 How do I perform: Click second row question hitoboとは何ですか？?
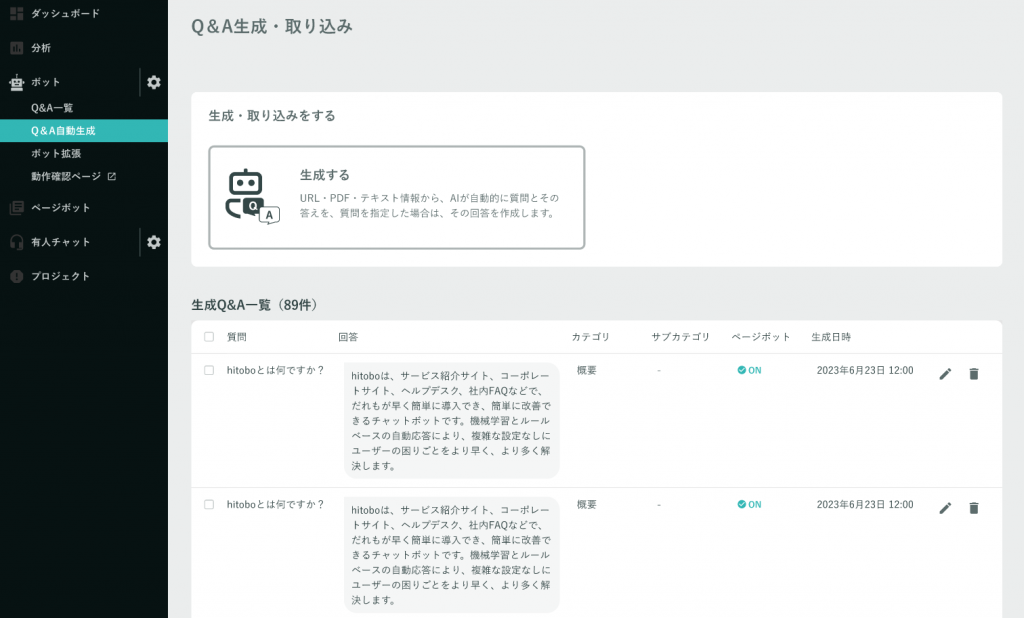[276, 504]
